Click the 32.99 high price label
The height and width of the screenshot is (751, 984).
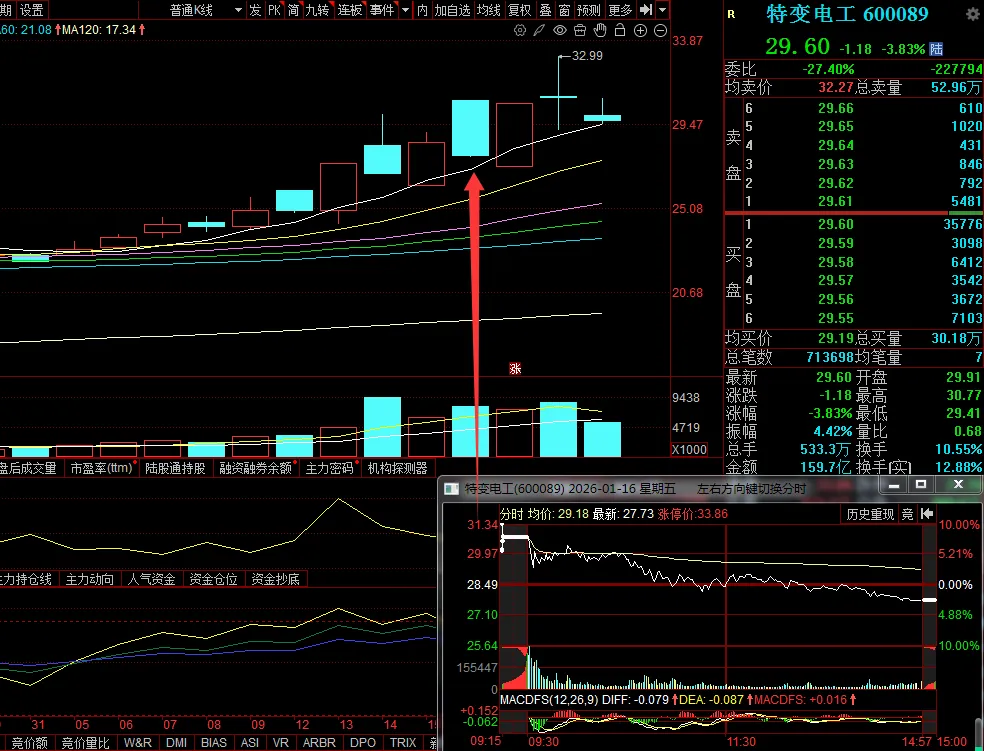587,56
